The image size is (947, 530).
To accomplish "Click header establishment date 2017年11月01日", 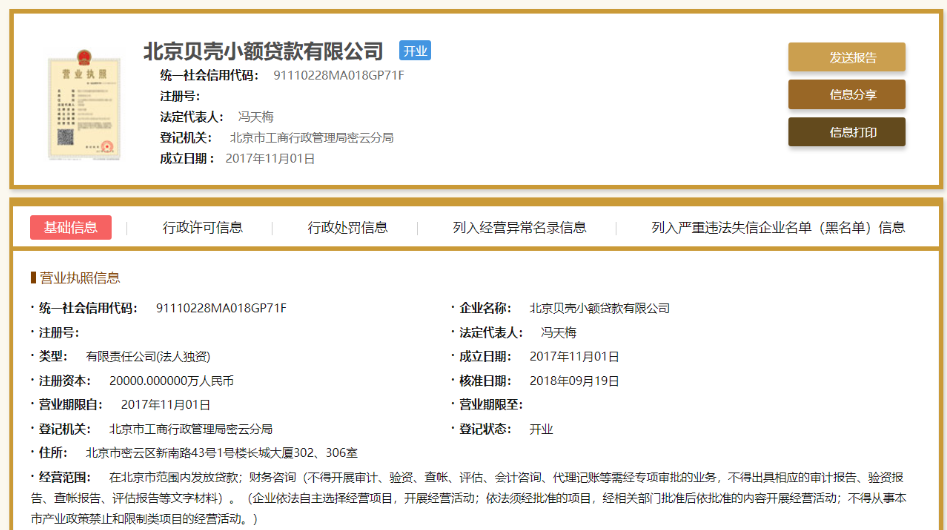I will coord(270,159).
